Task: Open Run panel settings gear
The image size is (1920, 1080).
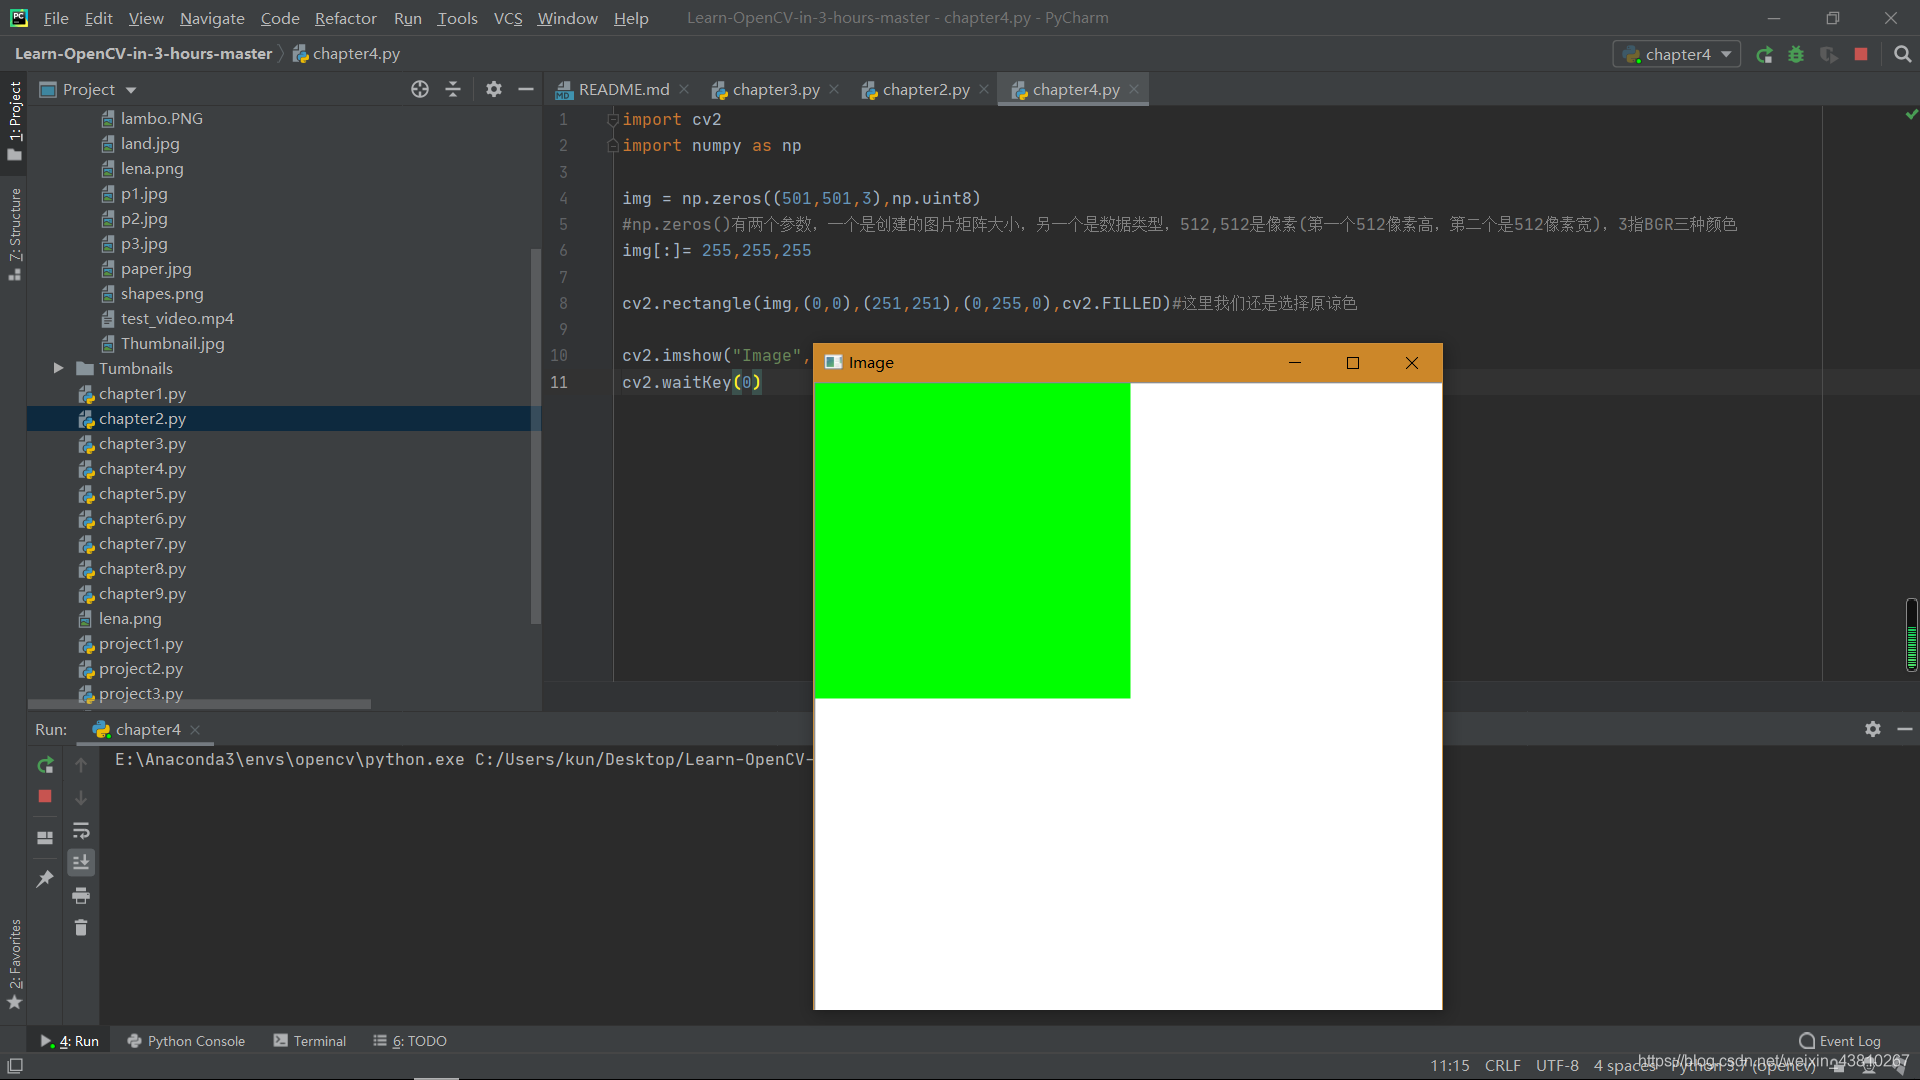Action: click(x=1872, y=729)
